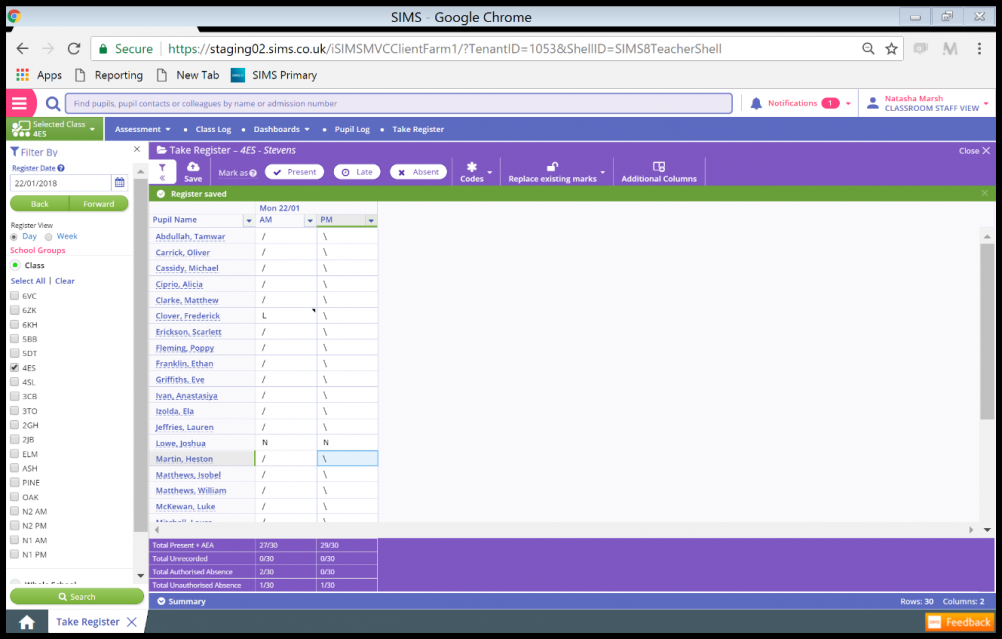
Task: Check the N2 AM class checkbox
Action: pyautogui.click(x=14, y=511)
